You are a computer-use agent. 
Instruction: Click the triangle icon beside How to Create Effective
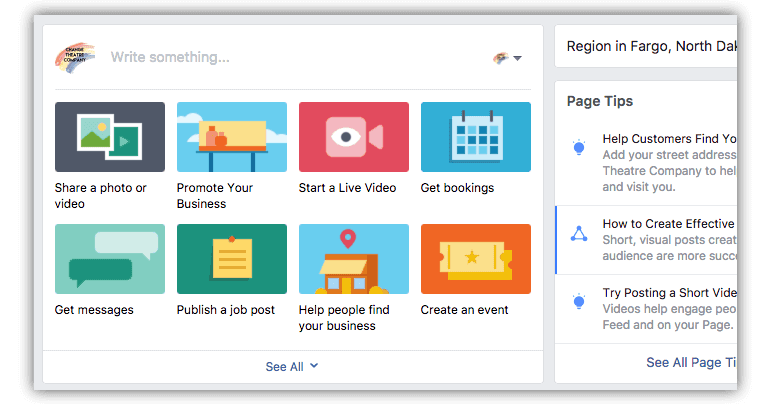pos(578,233)
